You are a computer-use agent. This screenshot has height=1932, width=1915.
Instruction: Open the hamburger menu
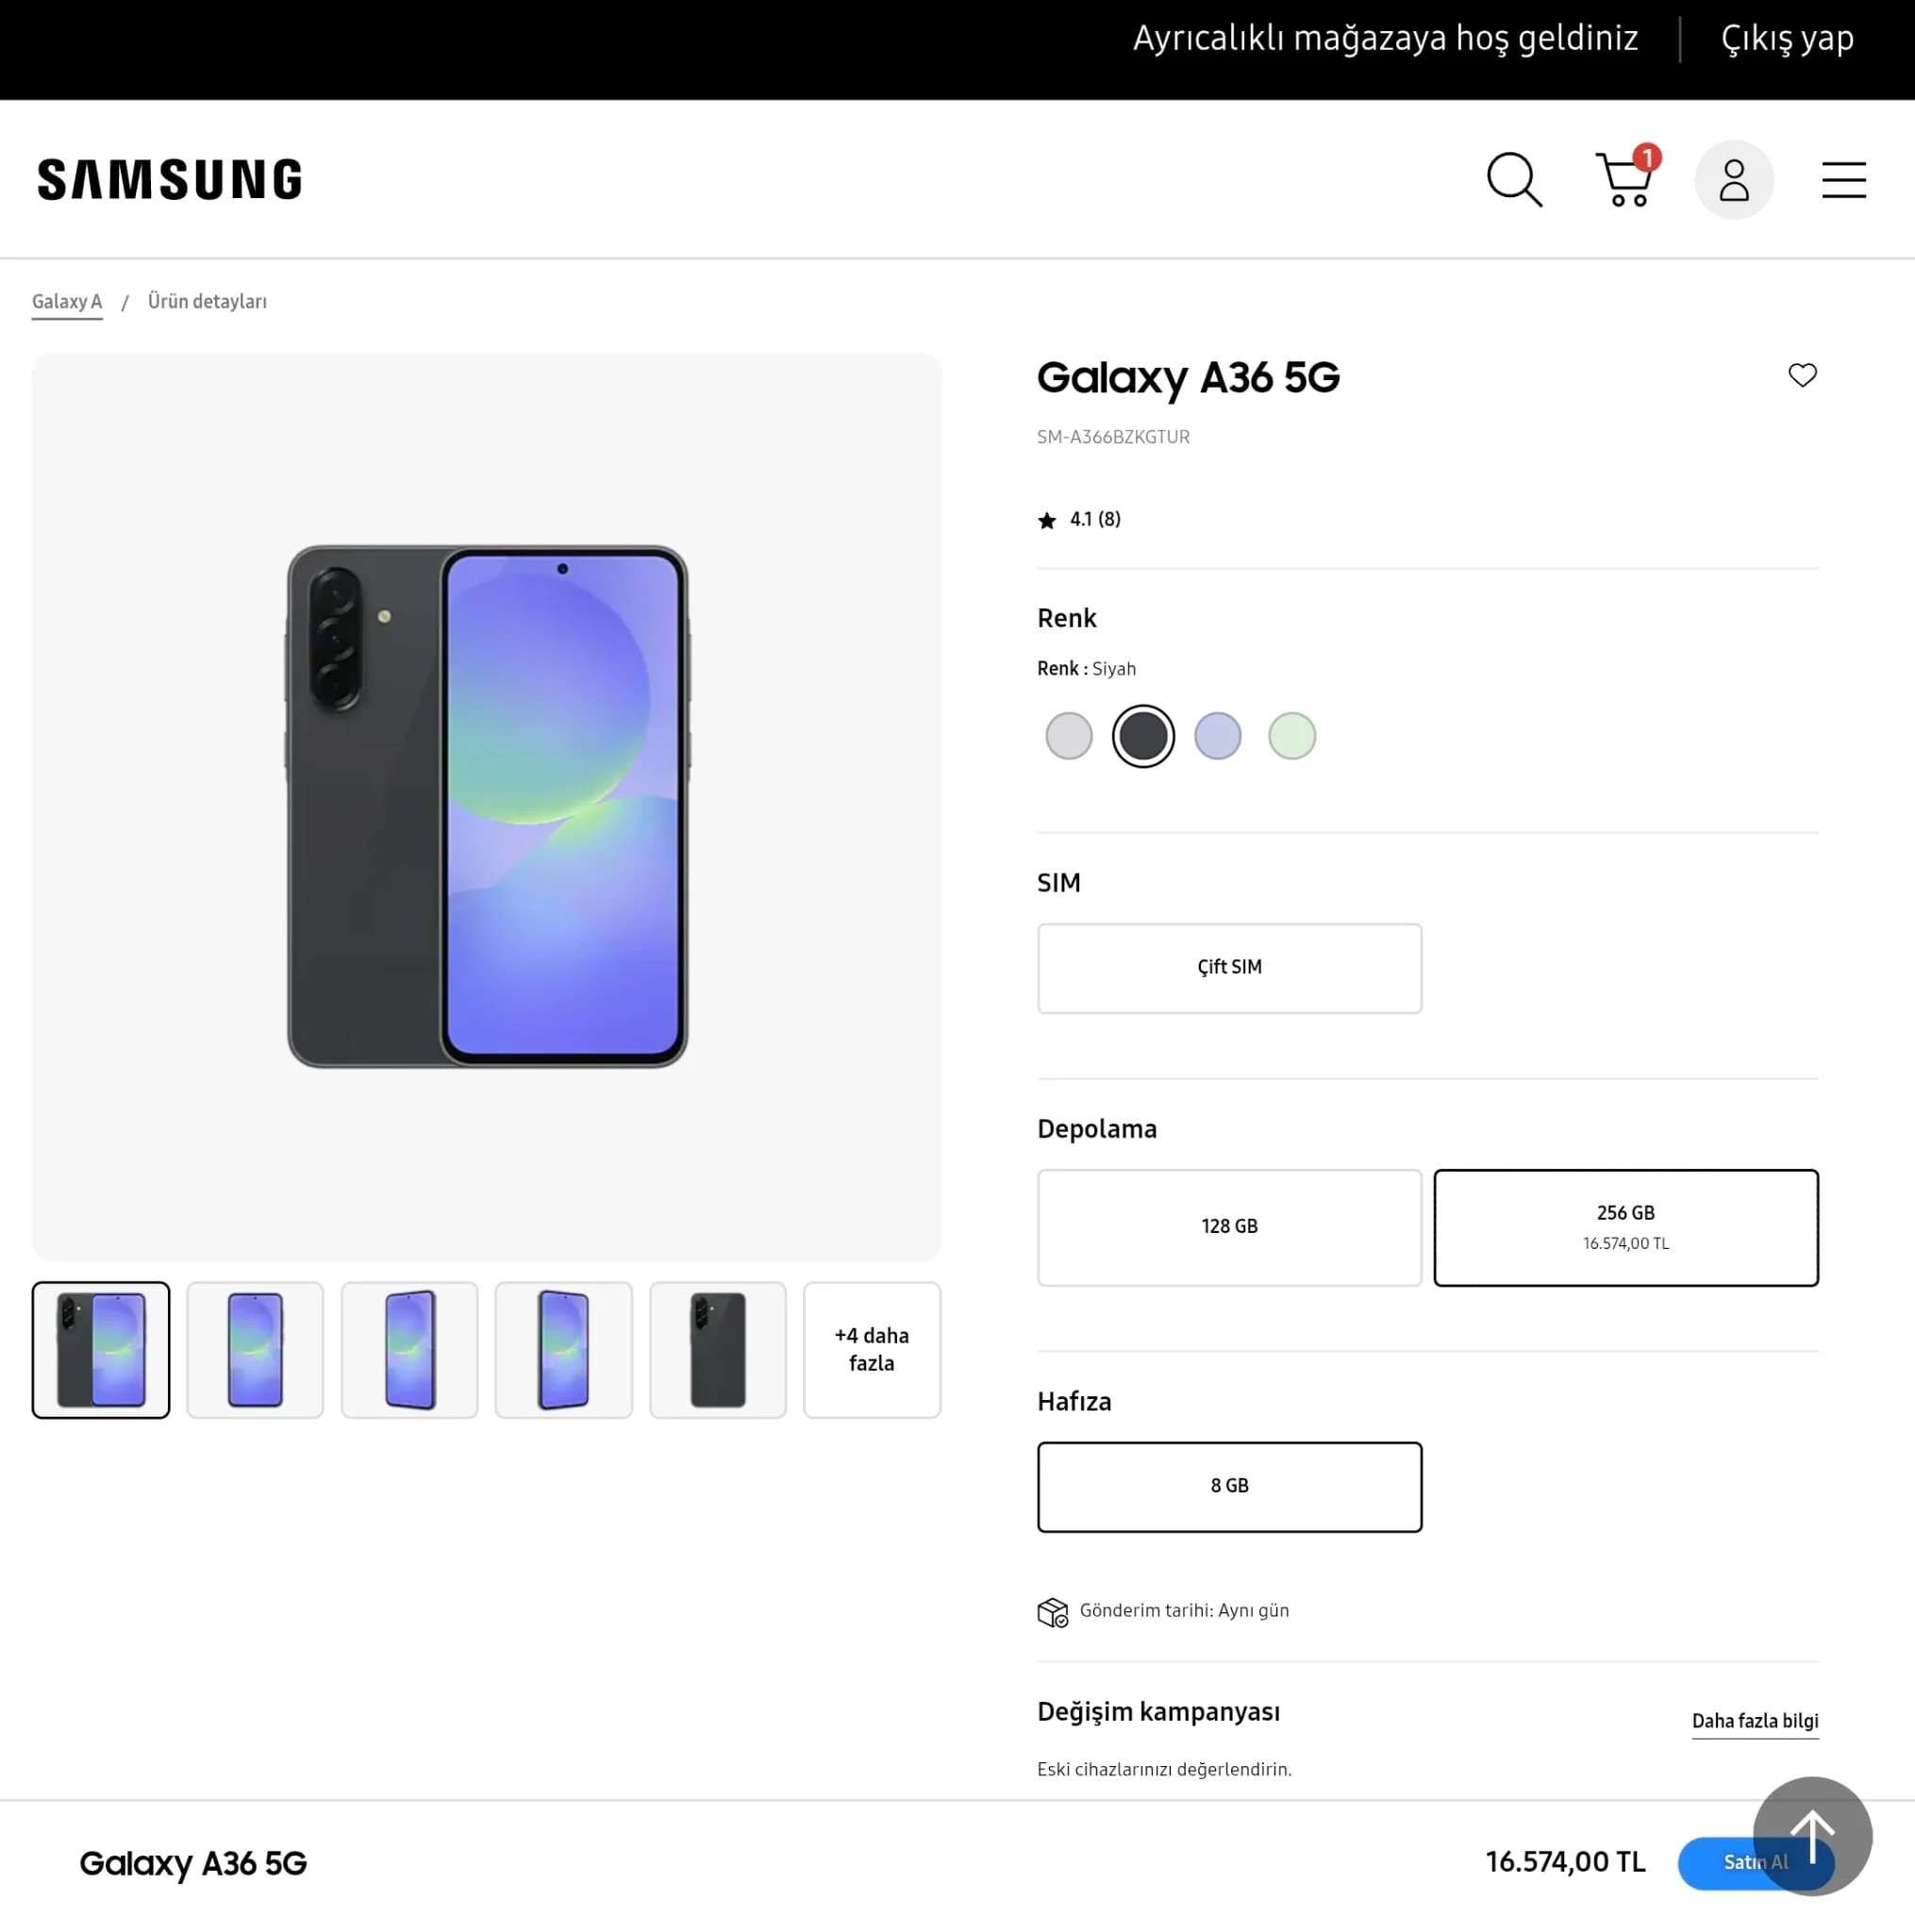point(1843,180)
